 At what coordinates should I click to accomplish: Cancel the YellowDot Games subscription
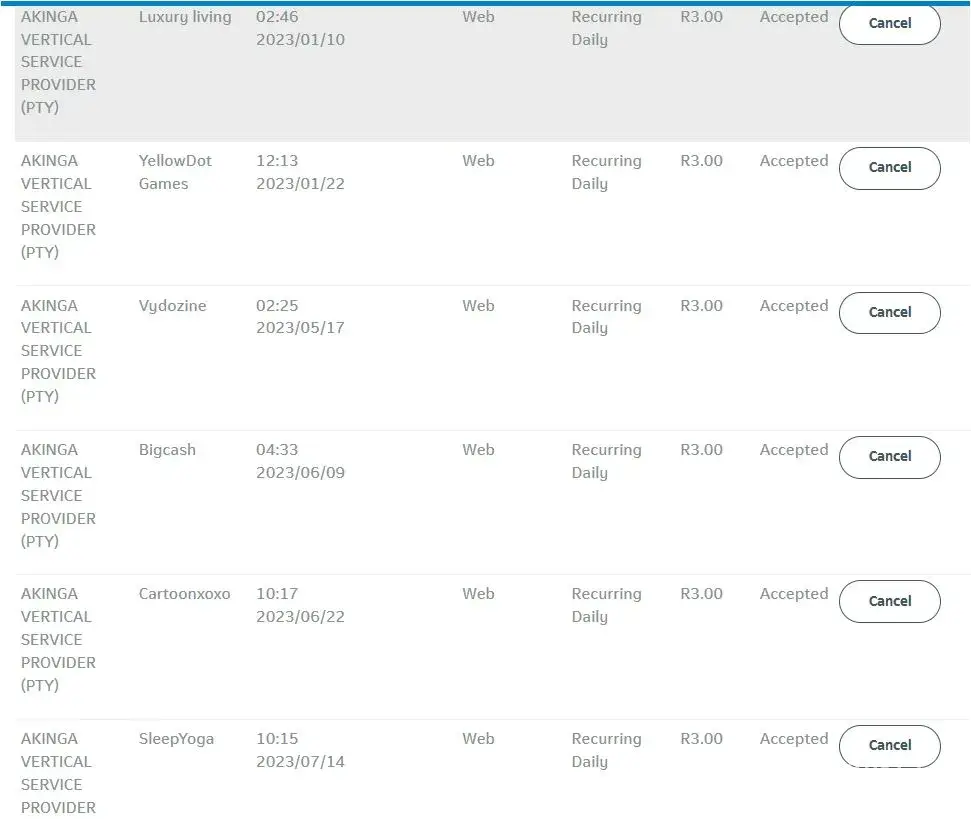(889, 168)
